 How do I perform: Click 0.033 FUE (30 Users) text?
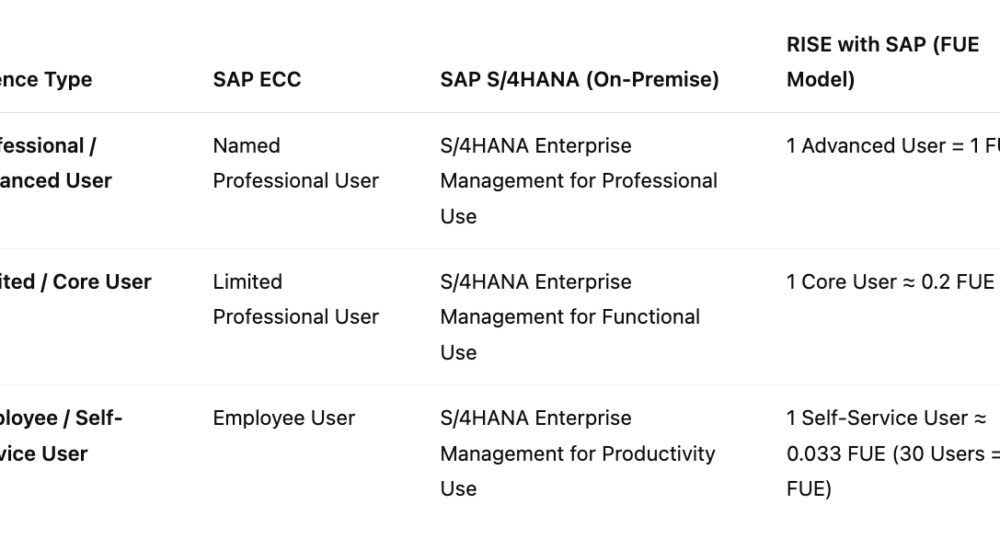[886, 454]
